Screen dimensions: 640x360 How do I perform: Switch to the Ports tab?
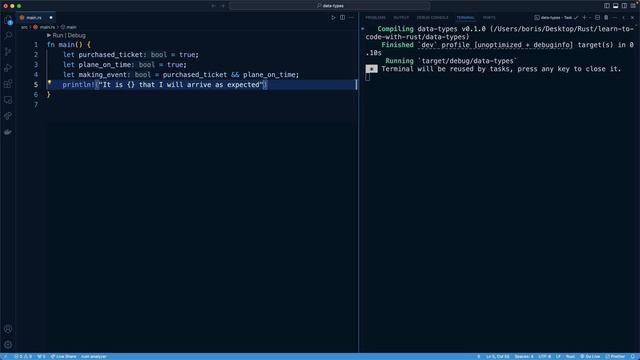(x=489, y=18)
